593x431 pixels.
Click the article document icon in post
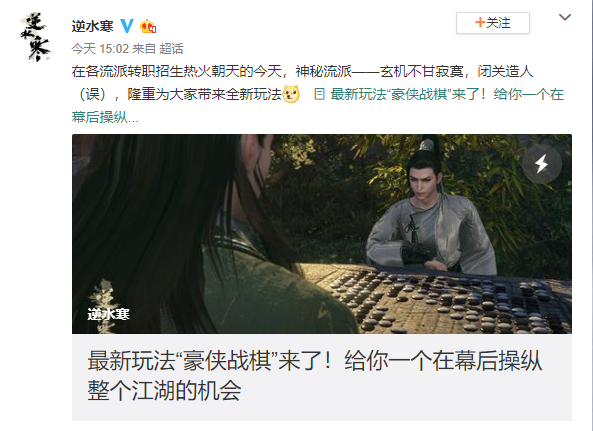tap(319, 94)
